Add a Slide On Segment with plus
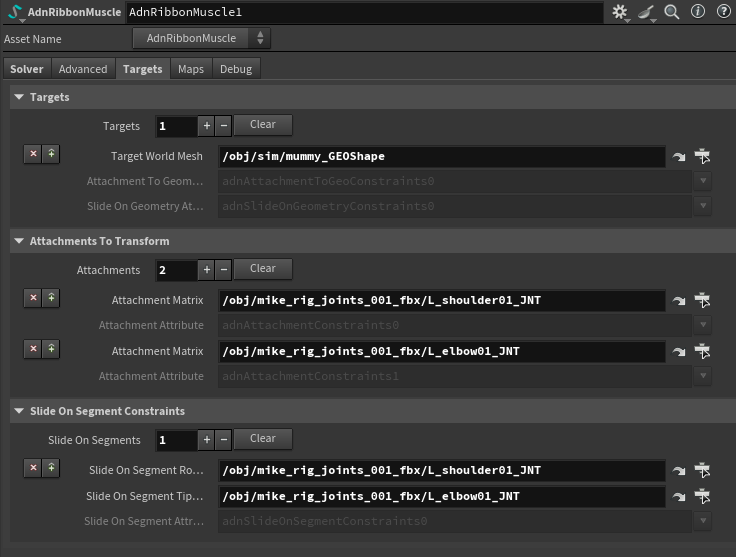 pyautogui.click(x=207, y=440)
